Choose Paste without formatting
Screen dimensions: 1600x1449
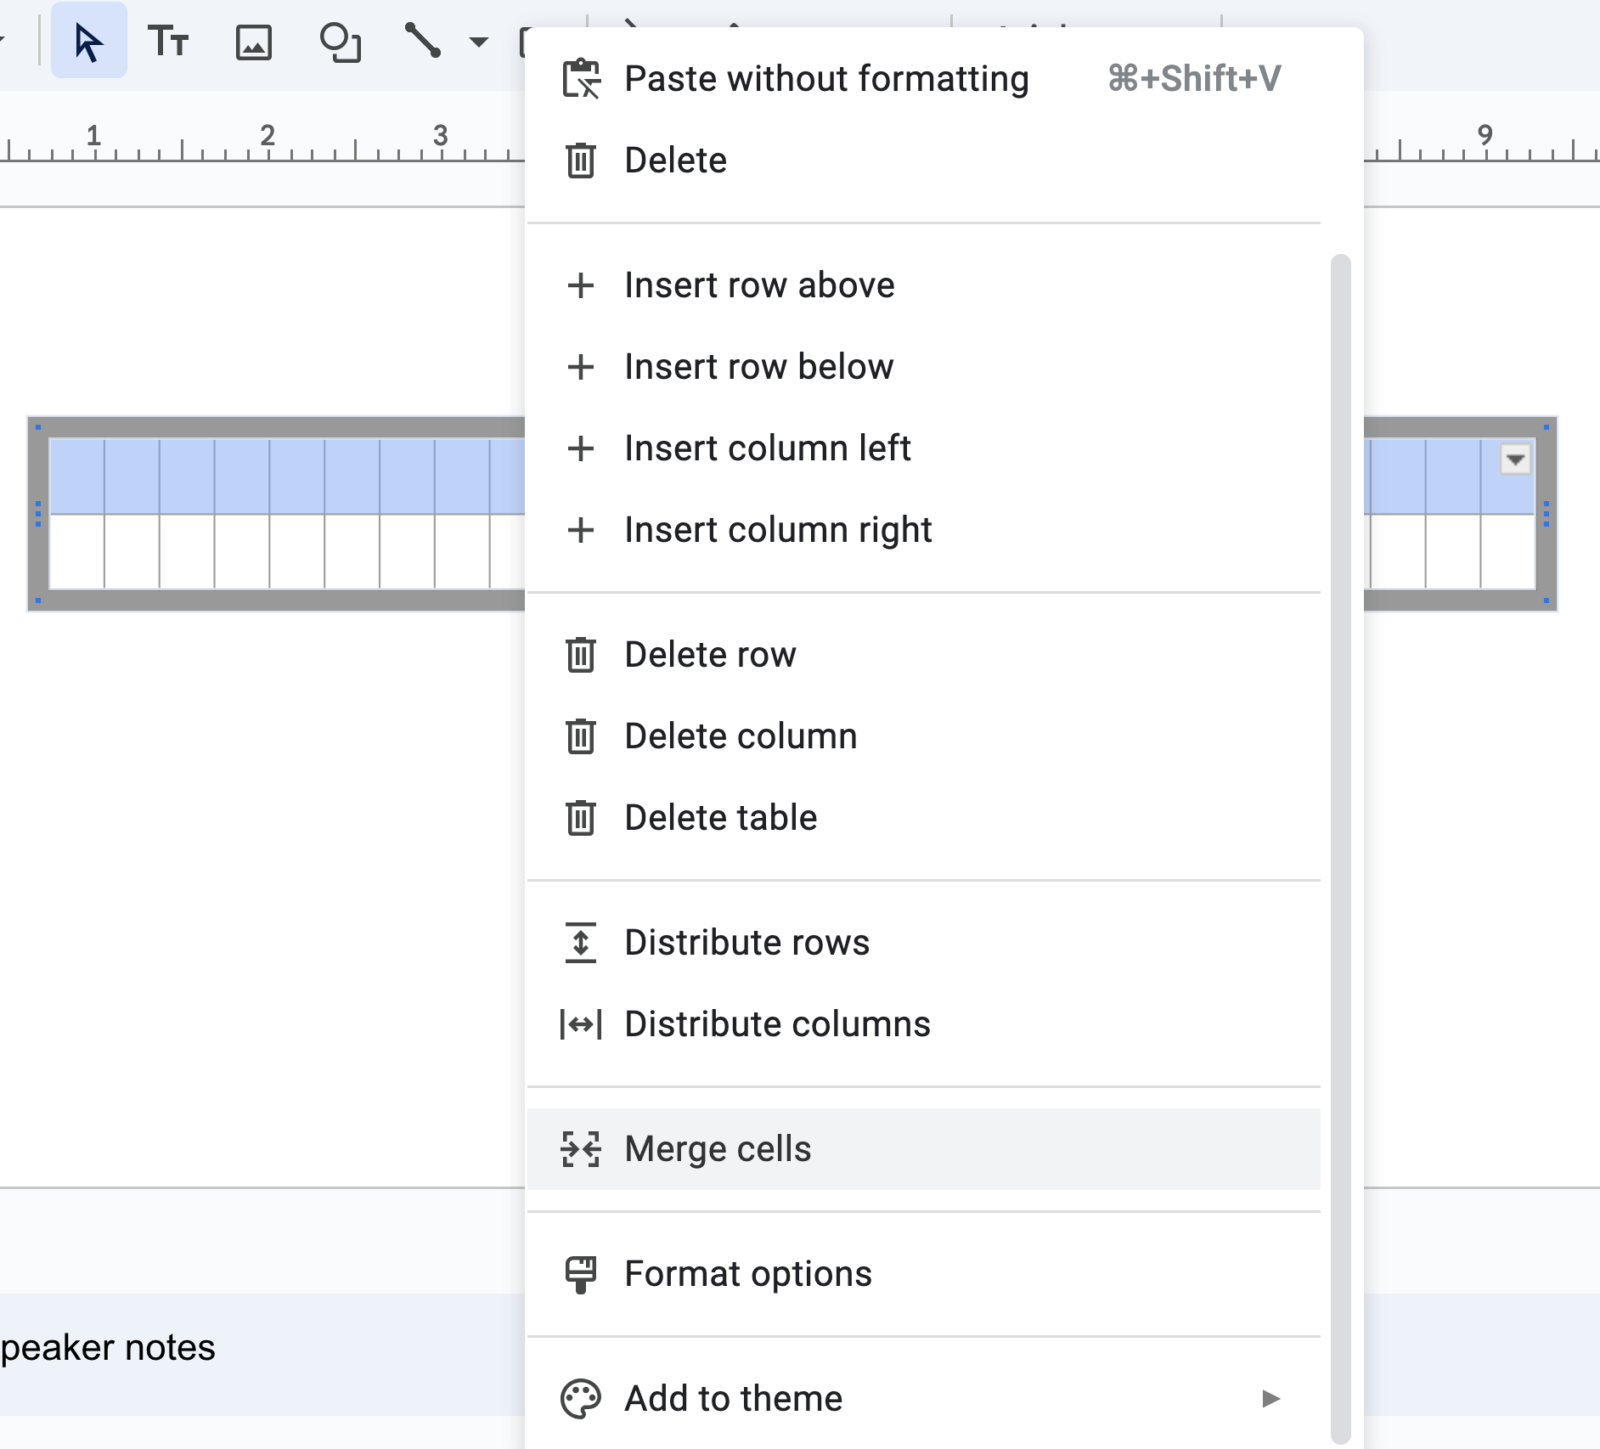coord(923,78)
